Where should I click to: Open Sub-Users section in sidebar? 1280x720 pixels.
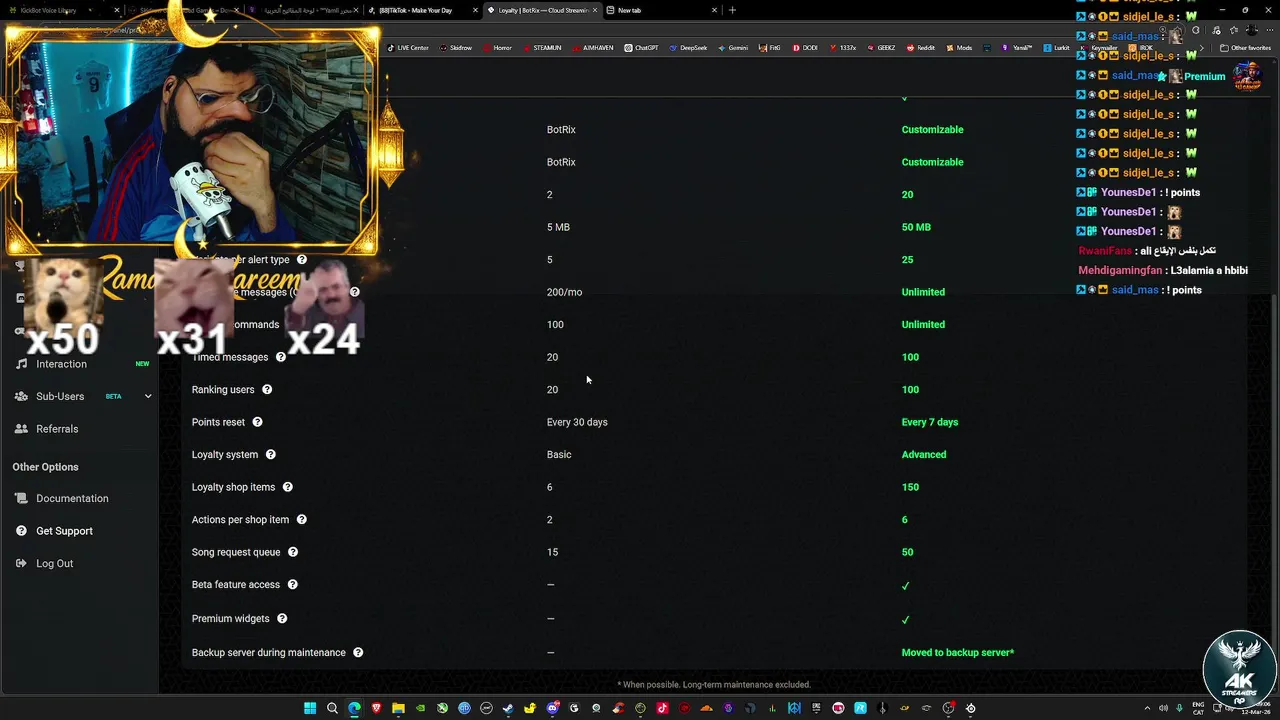point(60,396)
